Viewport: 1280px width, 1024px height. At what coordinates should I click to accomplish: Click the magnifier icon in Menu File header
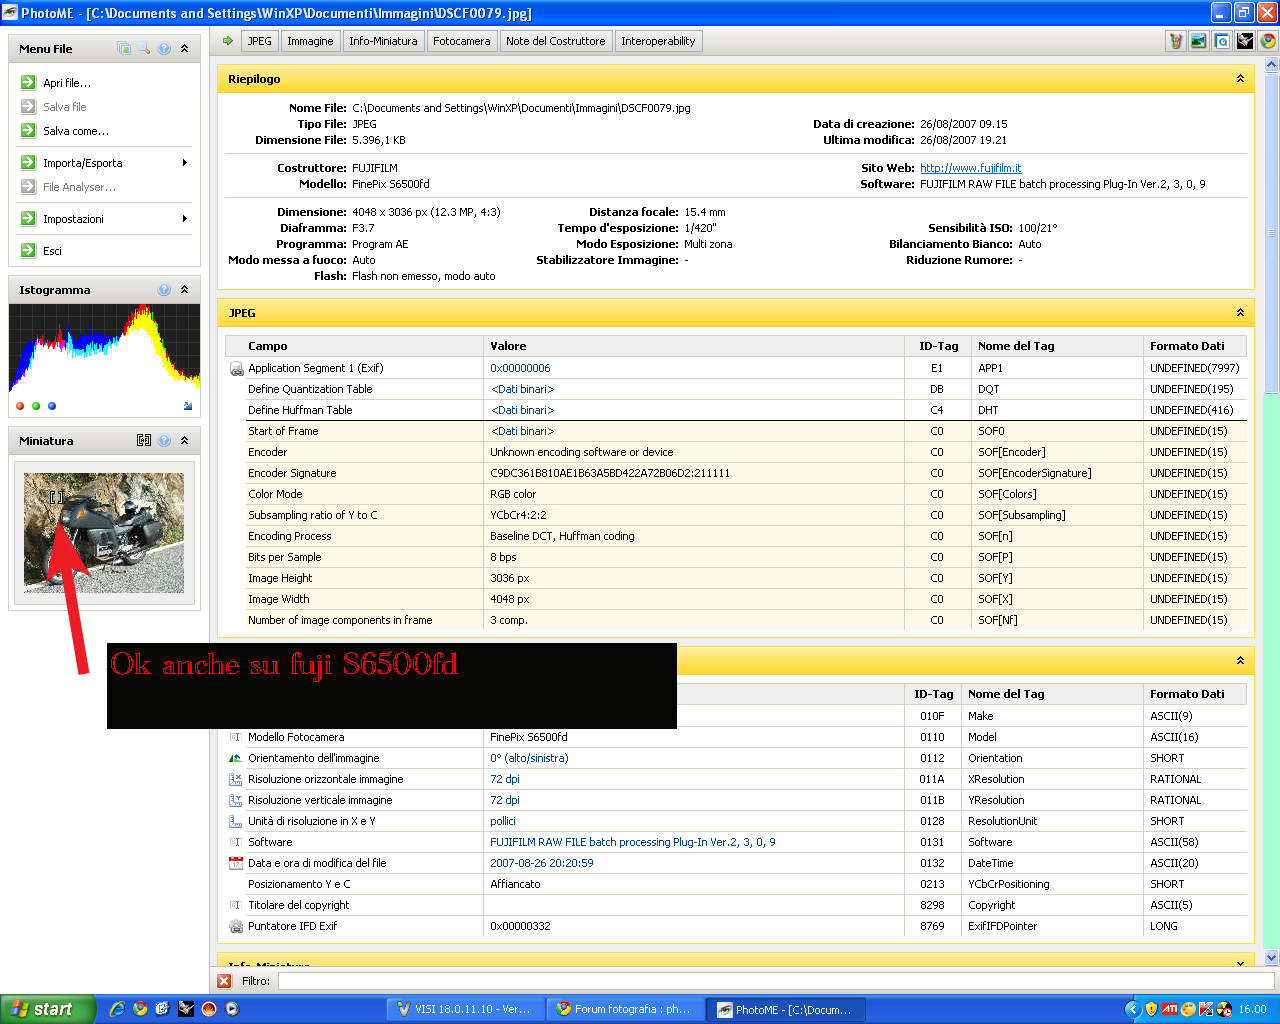144,48
